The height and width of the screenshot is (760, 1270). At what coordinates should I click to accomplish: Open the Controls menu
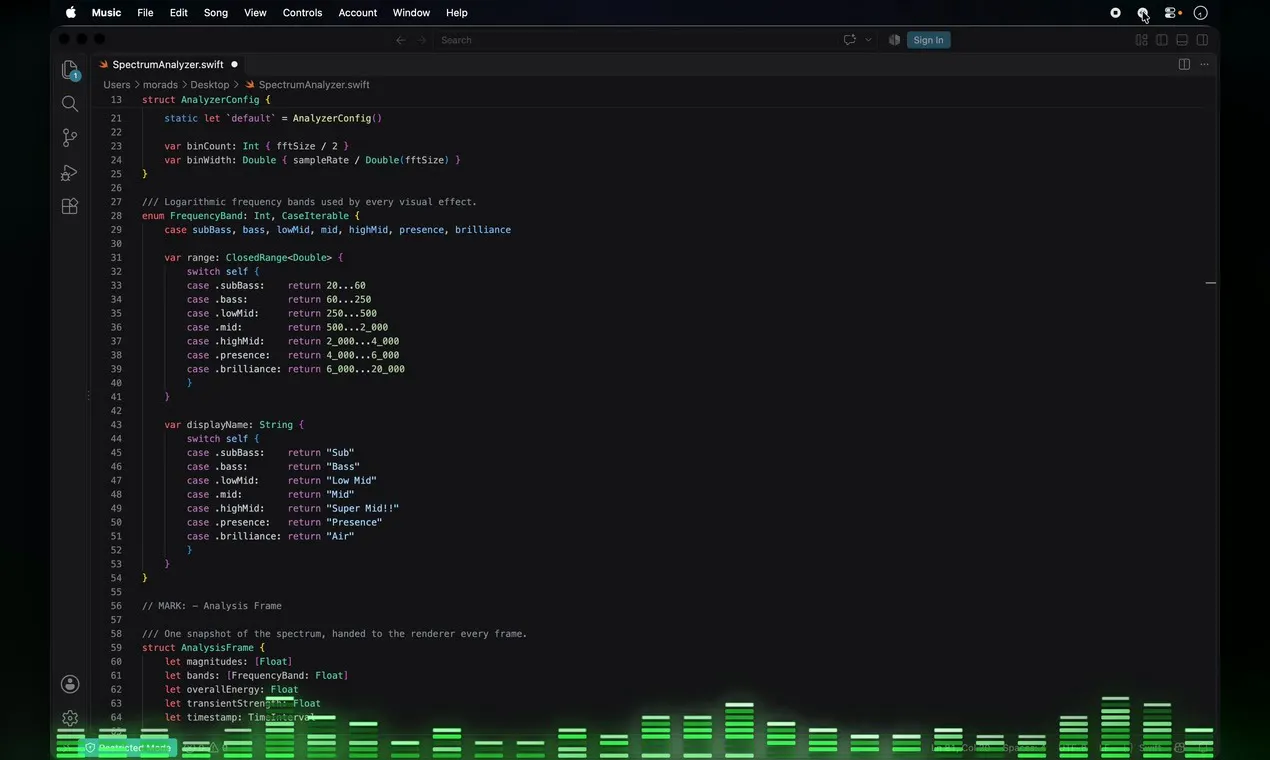pyautogui.click(x=302, y=13)
